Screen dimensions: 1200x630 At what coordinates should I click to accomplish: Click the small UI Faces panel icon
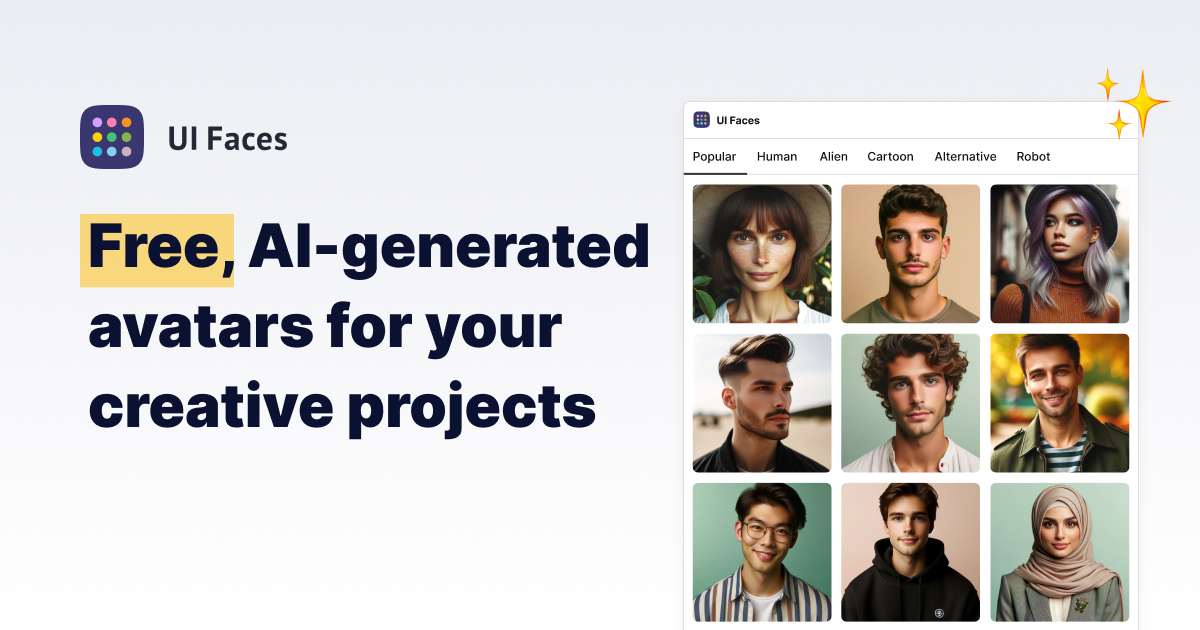point(702,120)
